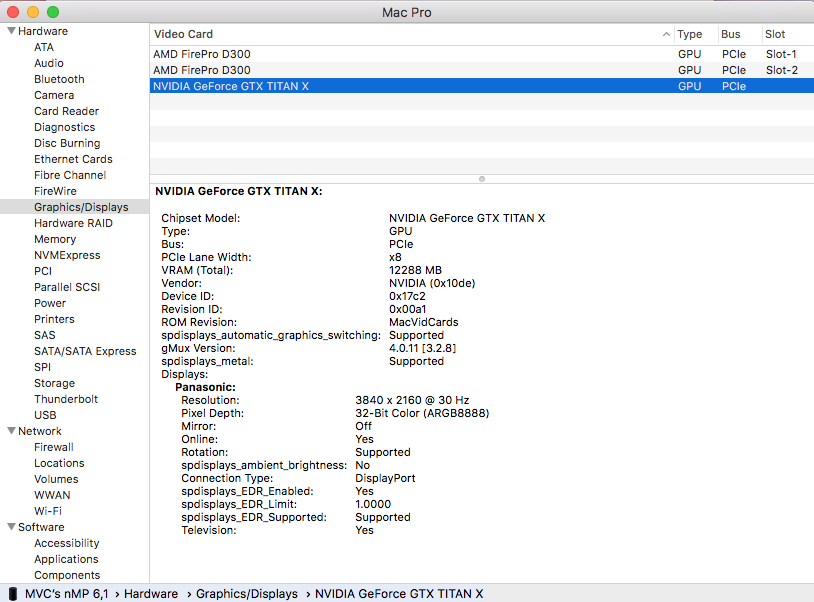Select Camera in the sidebar
This screenshot has width=814, height=602.
[54, 95]
